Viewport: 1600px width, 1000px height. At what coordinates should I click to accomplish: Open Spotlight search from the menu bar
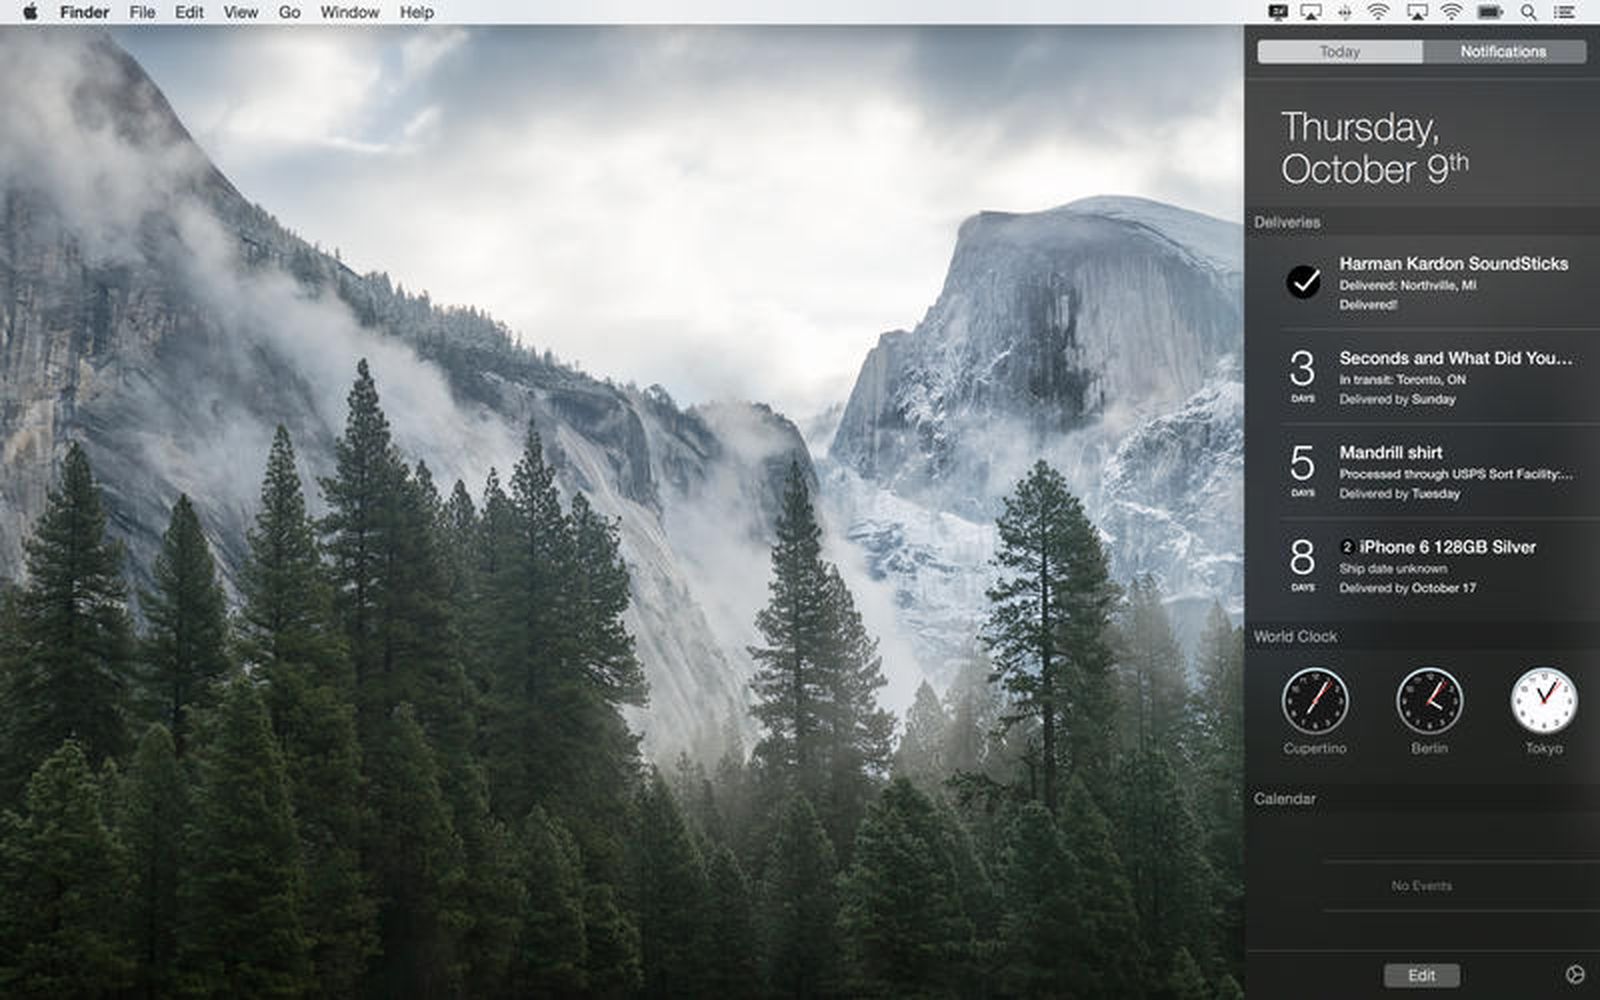coord(1529,12)
